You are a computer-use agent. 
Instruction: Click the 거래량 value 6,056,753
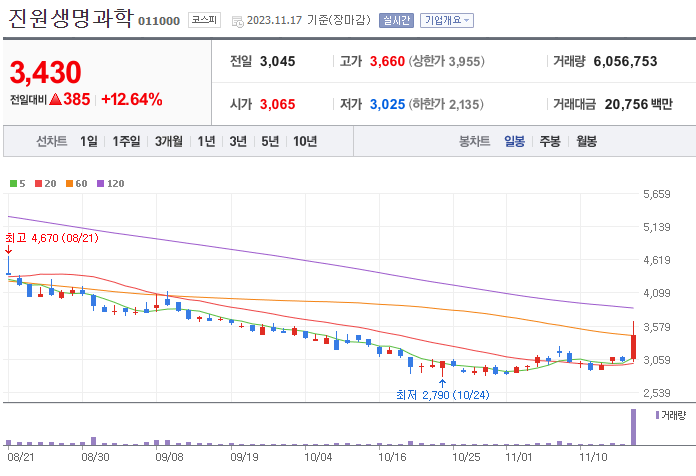pos(625,61)
